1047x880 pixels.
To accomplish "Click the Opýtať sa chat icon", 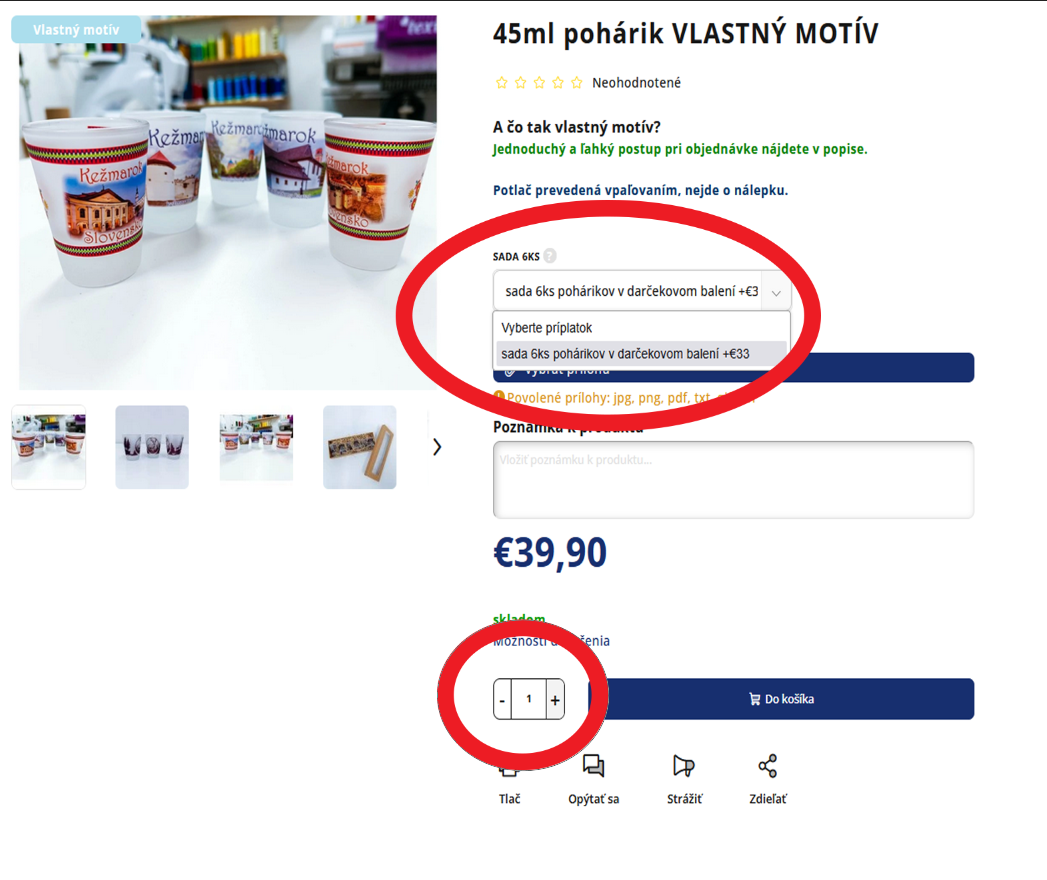I will pyautogui.click(x=593, y=766).
